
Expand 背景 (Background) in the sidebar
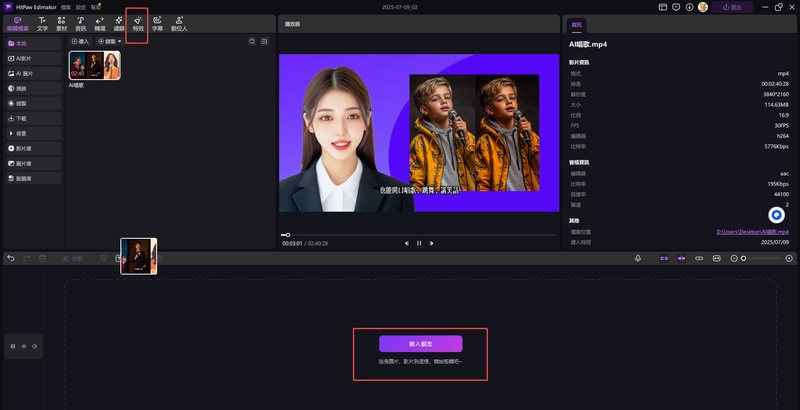[x=34, y=134]
